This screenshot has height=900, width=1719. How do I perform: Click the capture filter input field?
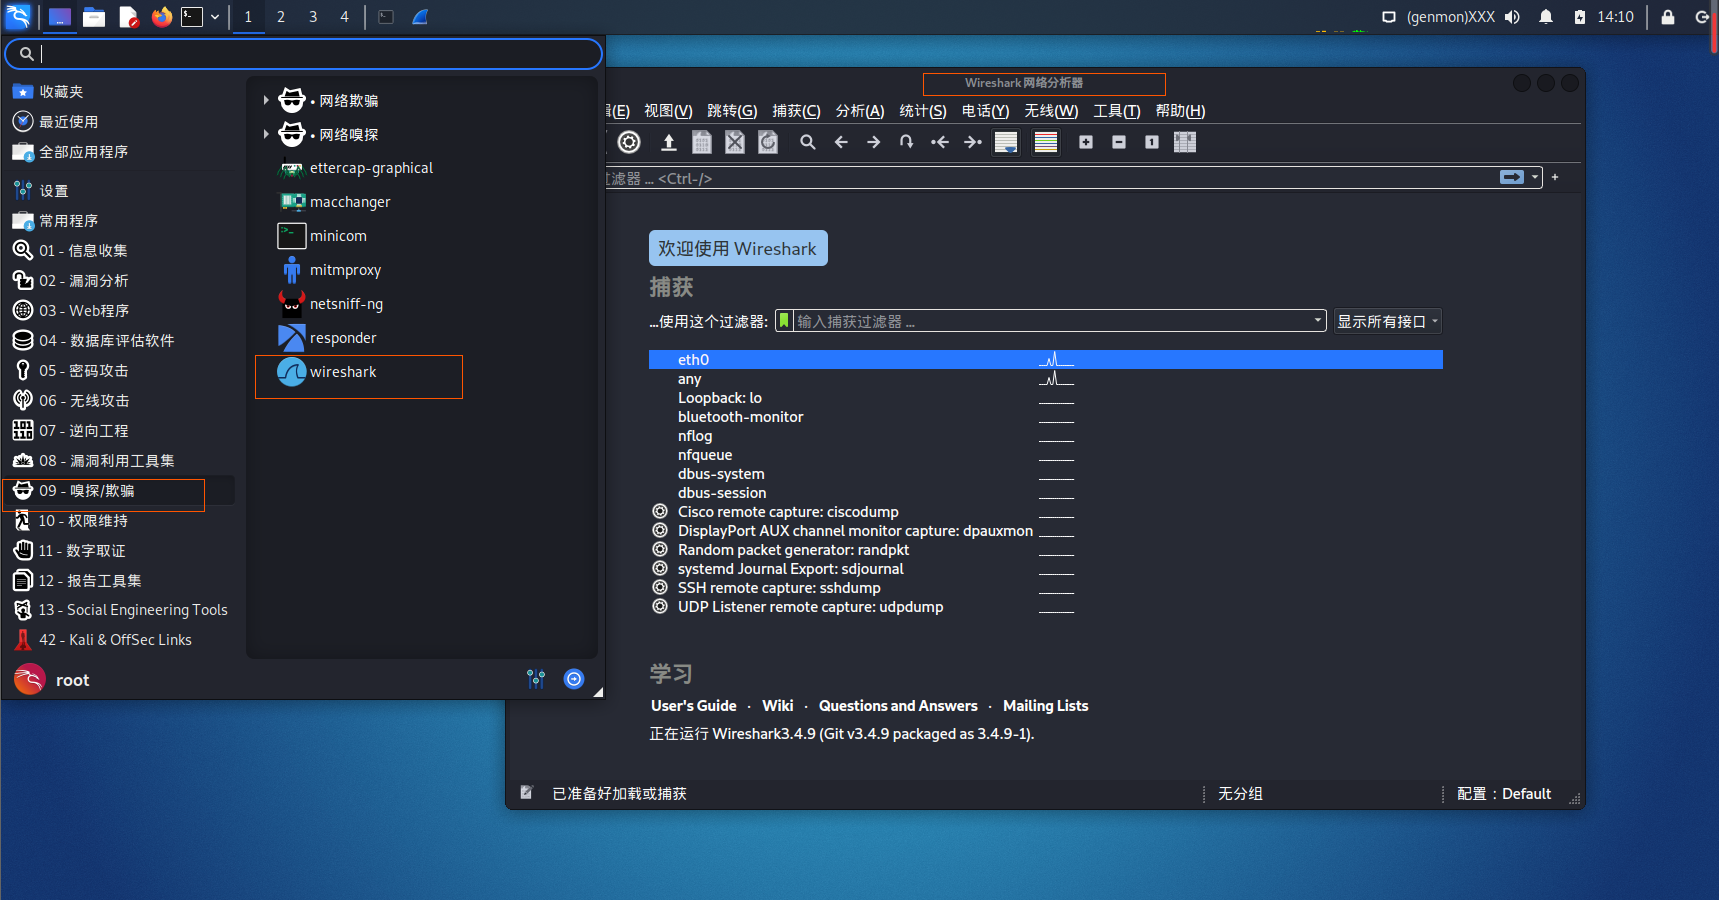pos(1052,321)
